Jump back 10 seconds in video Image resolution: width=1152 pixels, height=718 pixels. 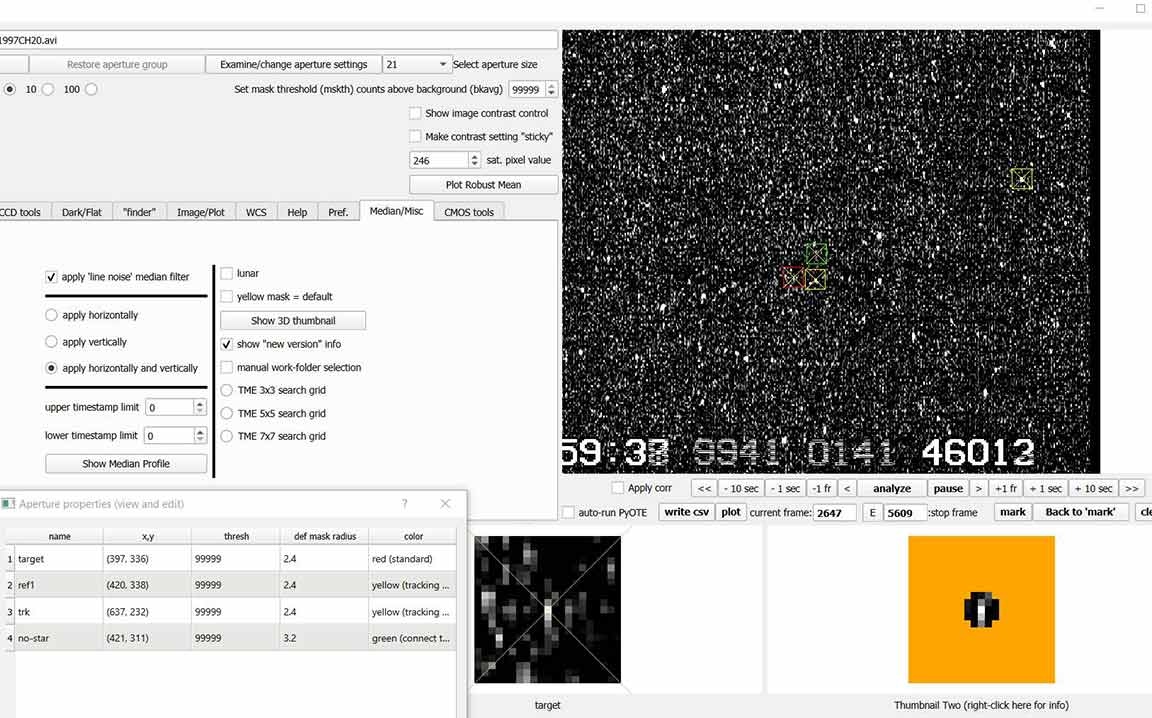tap(741, 488)
